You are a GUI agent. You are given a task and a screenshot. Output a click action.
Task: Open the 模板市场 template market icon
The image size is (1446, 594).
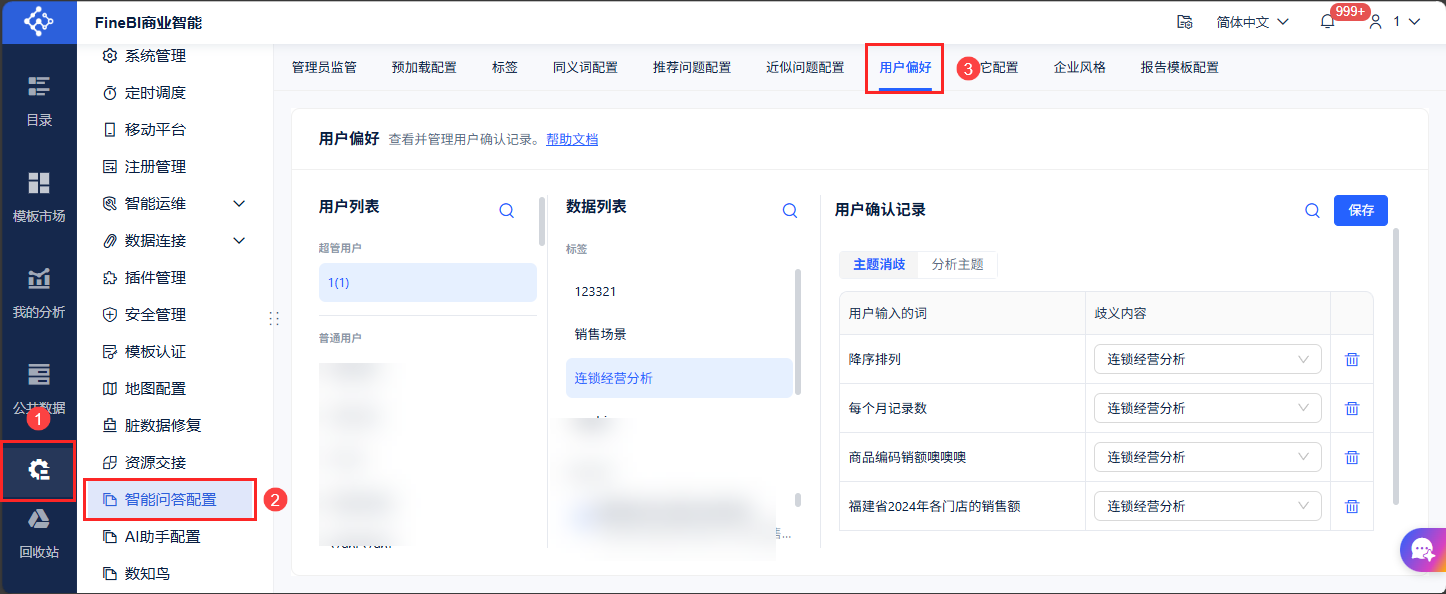[x=38, y=194]
